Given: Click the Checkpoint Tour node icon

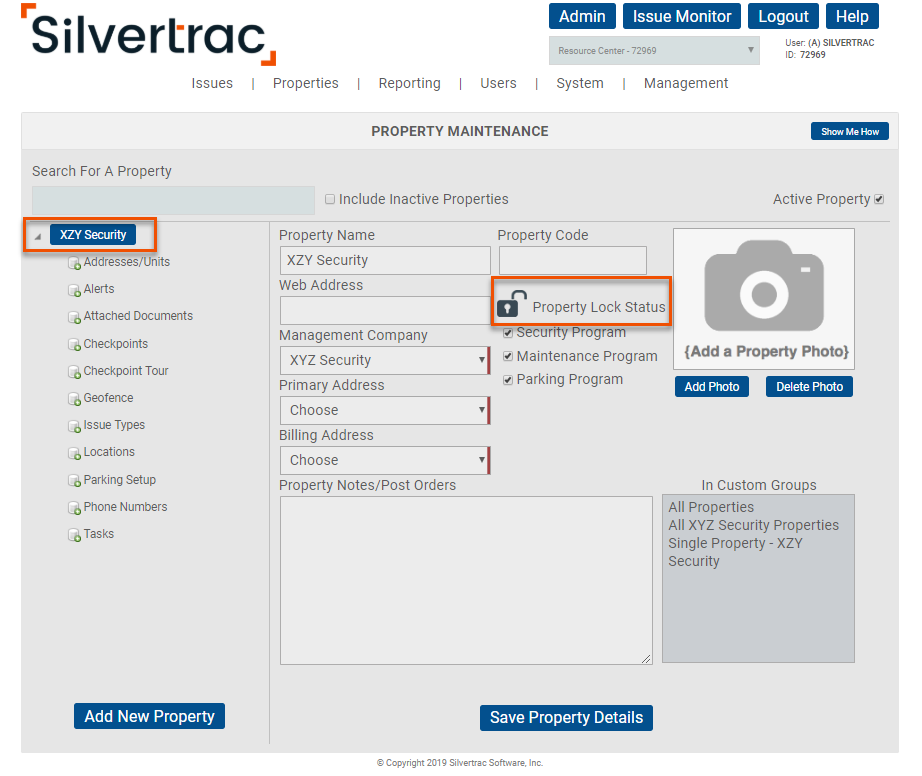Looking at the screenshot, I should coord(74,372).
